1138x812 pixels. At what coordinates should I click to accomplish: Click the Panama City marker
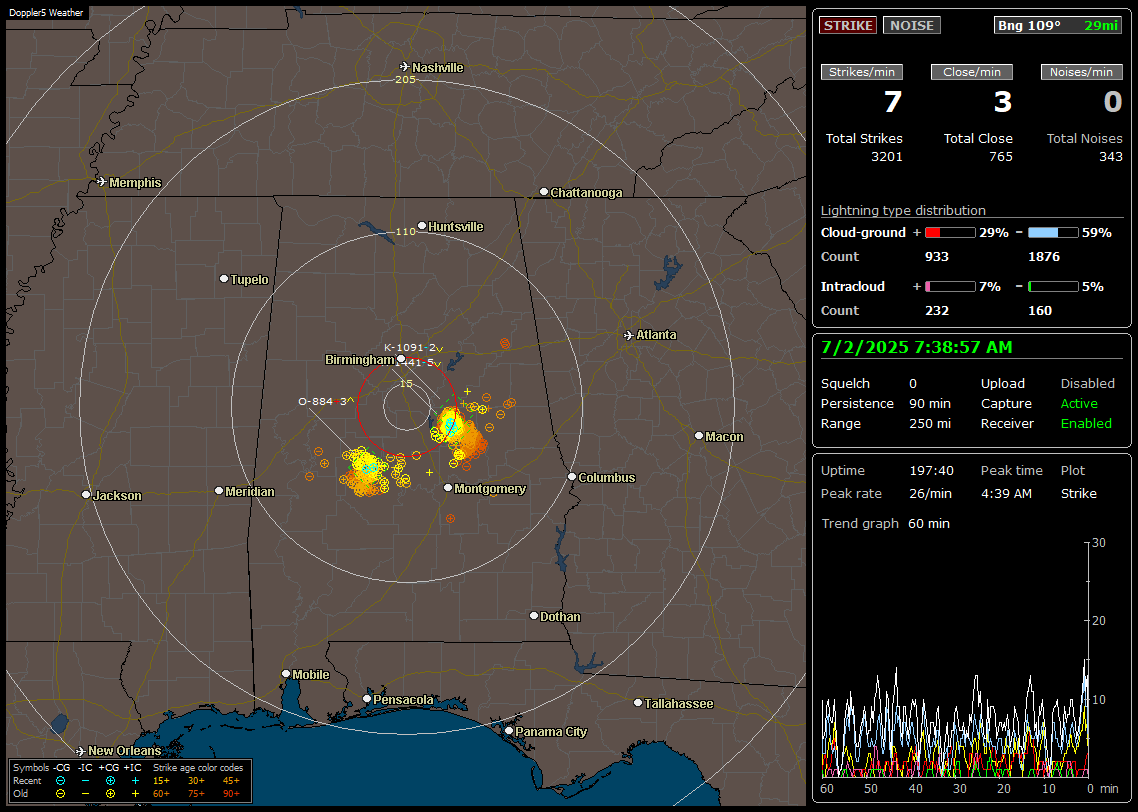click(509, 731)
